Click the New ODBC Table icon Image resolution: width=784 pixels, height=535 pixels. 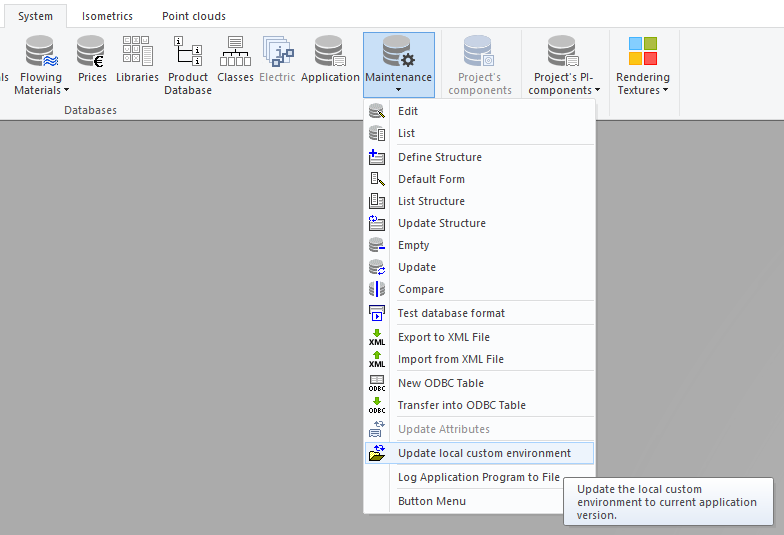pyautogui.click(x=377, y=383)
